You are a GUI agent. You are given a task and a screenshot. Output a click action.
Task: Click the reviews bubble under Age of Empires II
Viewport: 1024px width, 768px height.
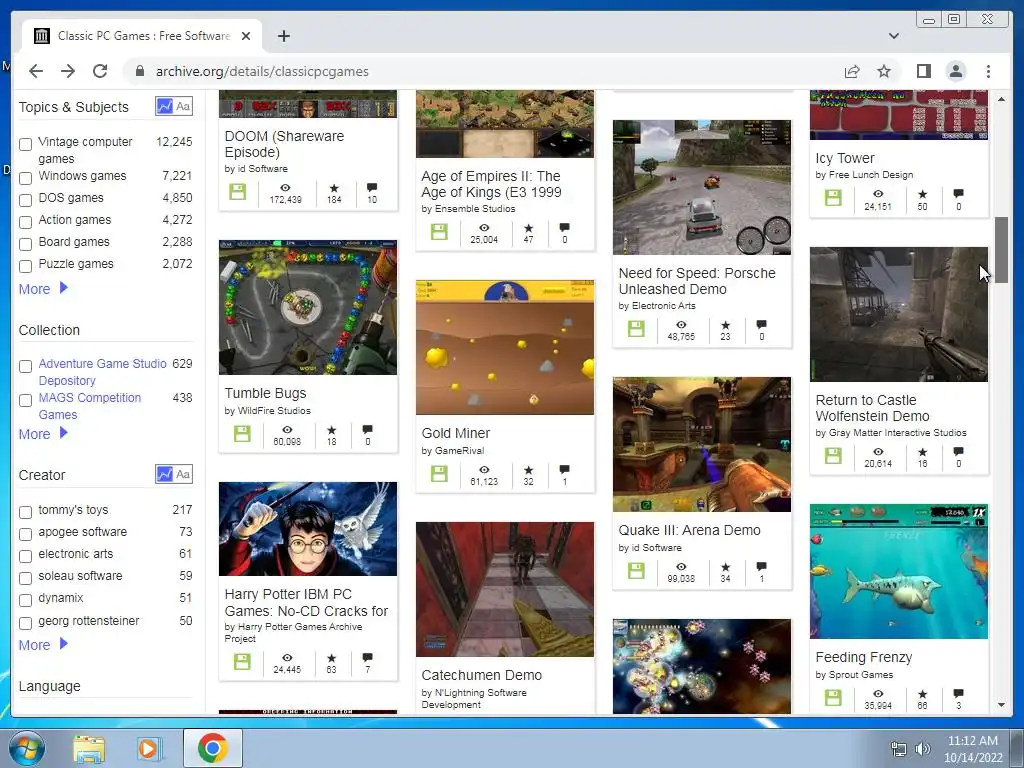click(565, 227)
